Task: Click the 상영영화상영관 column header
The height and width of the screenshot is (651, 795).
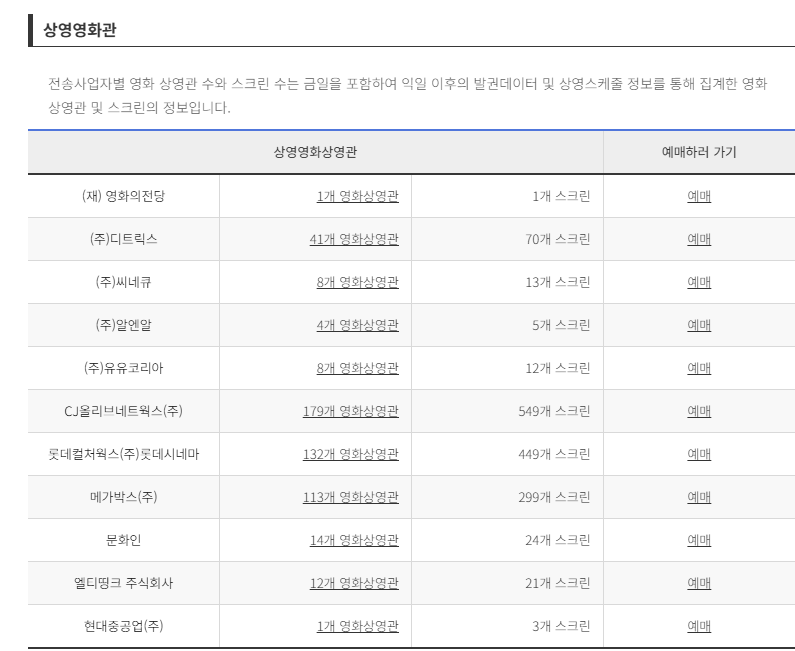Action: point(315,152)
